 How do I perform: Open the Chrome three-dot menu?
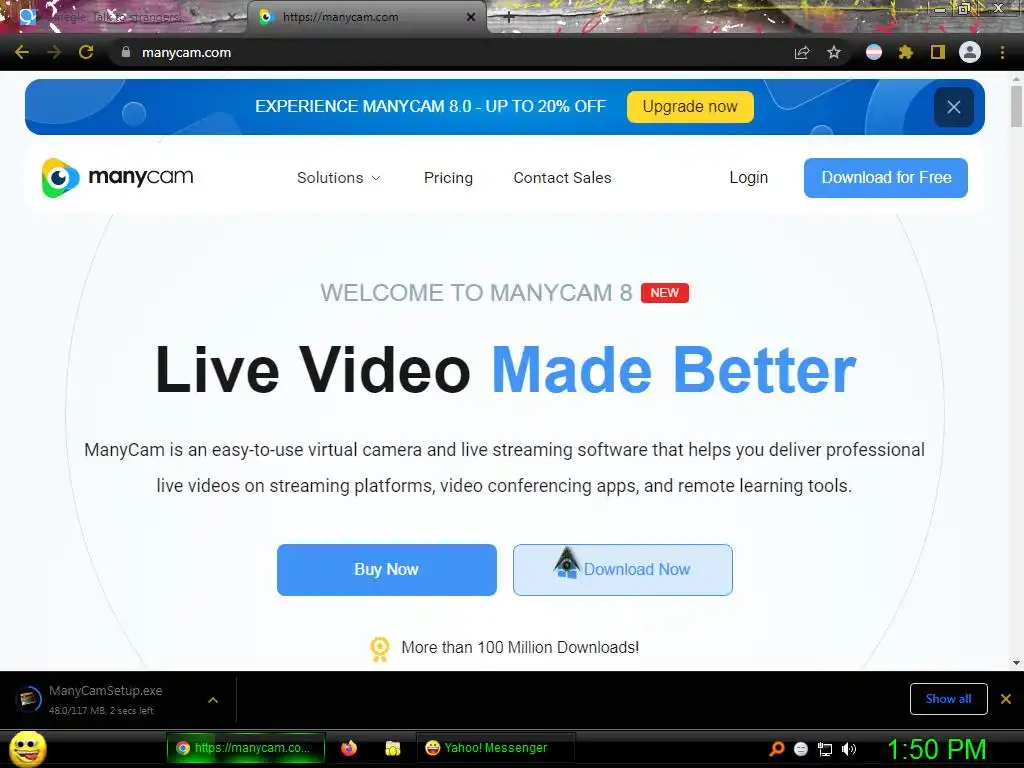(x=1002, y=53)
